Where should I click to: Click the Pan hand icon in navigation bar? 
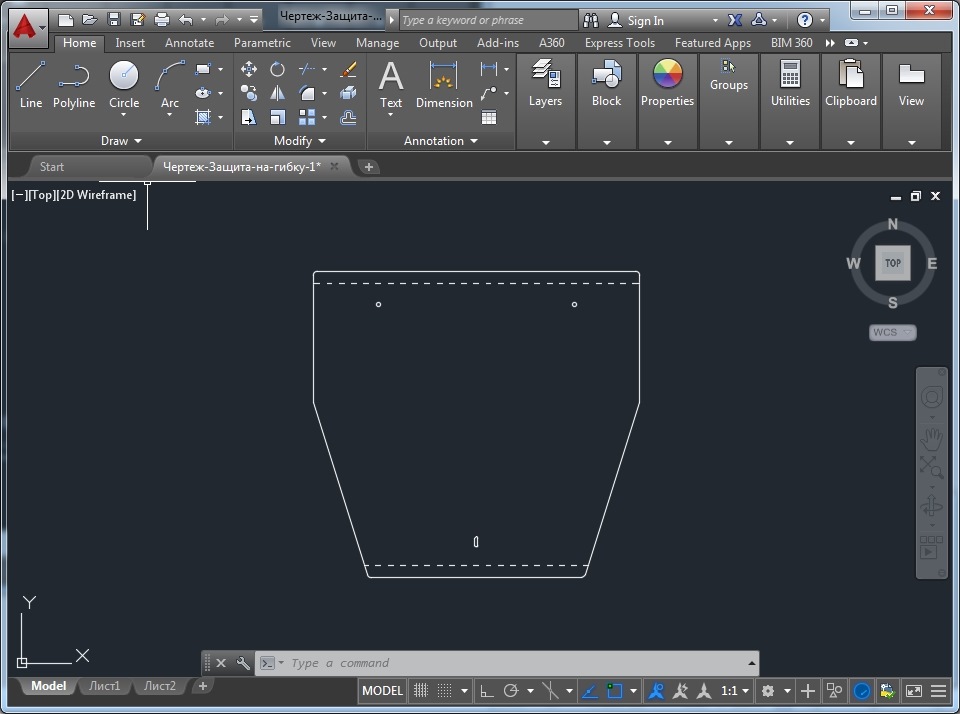[x=931, y=436]
